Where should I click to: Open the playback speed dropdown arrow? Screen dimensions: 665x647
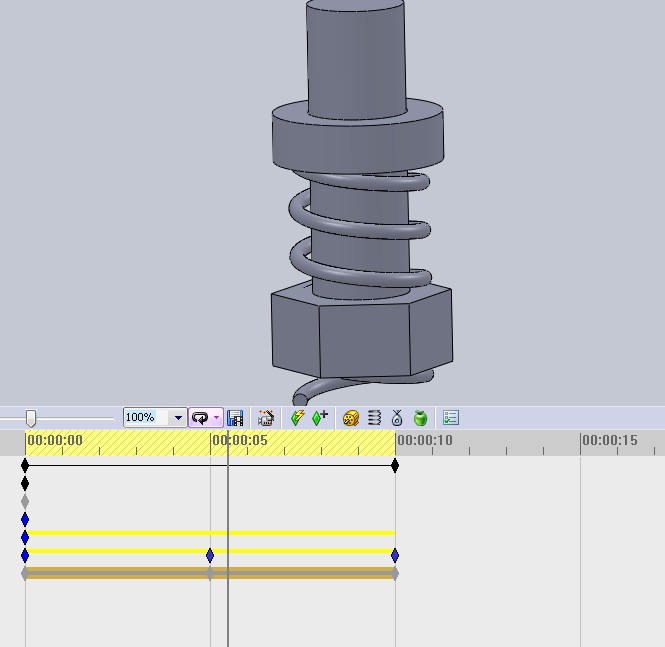point(179,418)
